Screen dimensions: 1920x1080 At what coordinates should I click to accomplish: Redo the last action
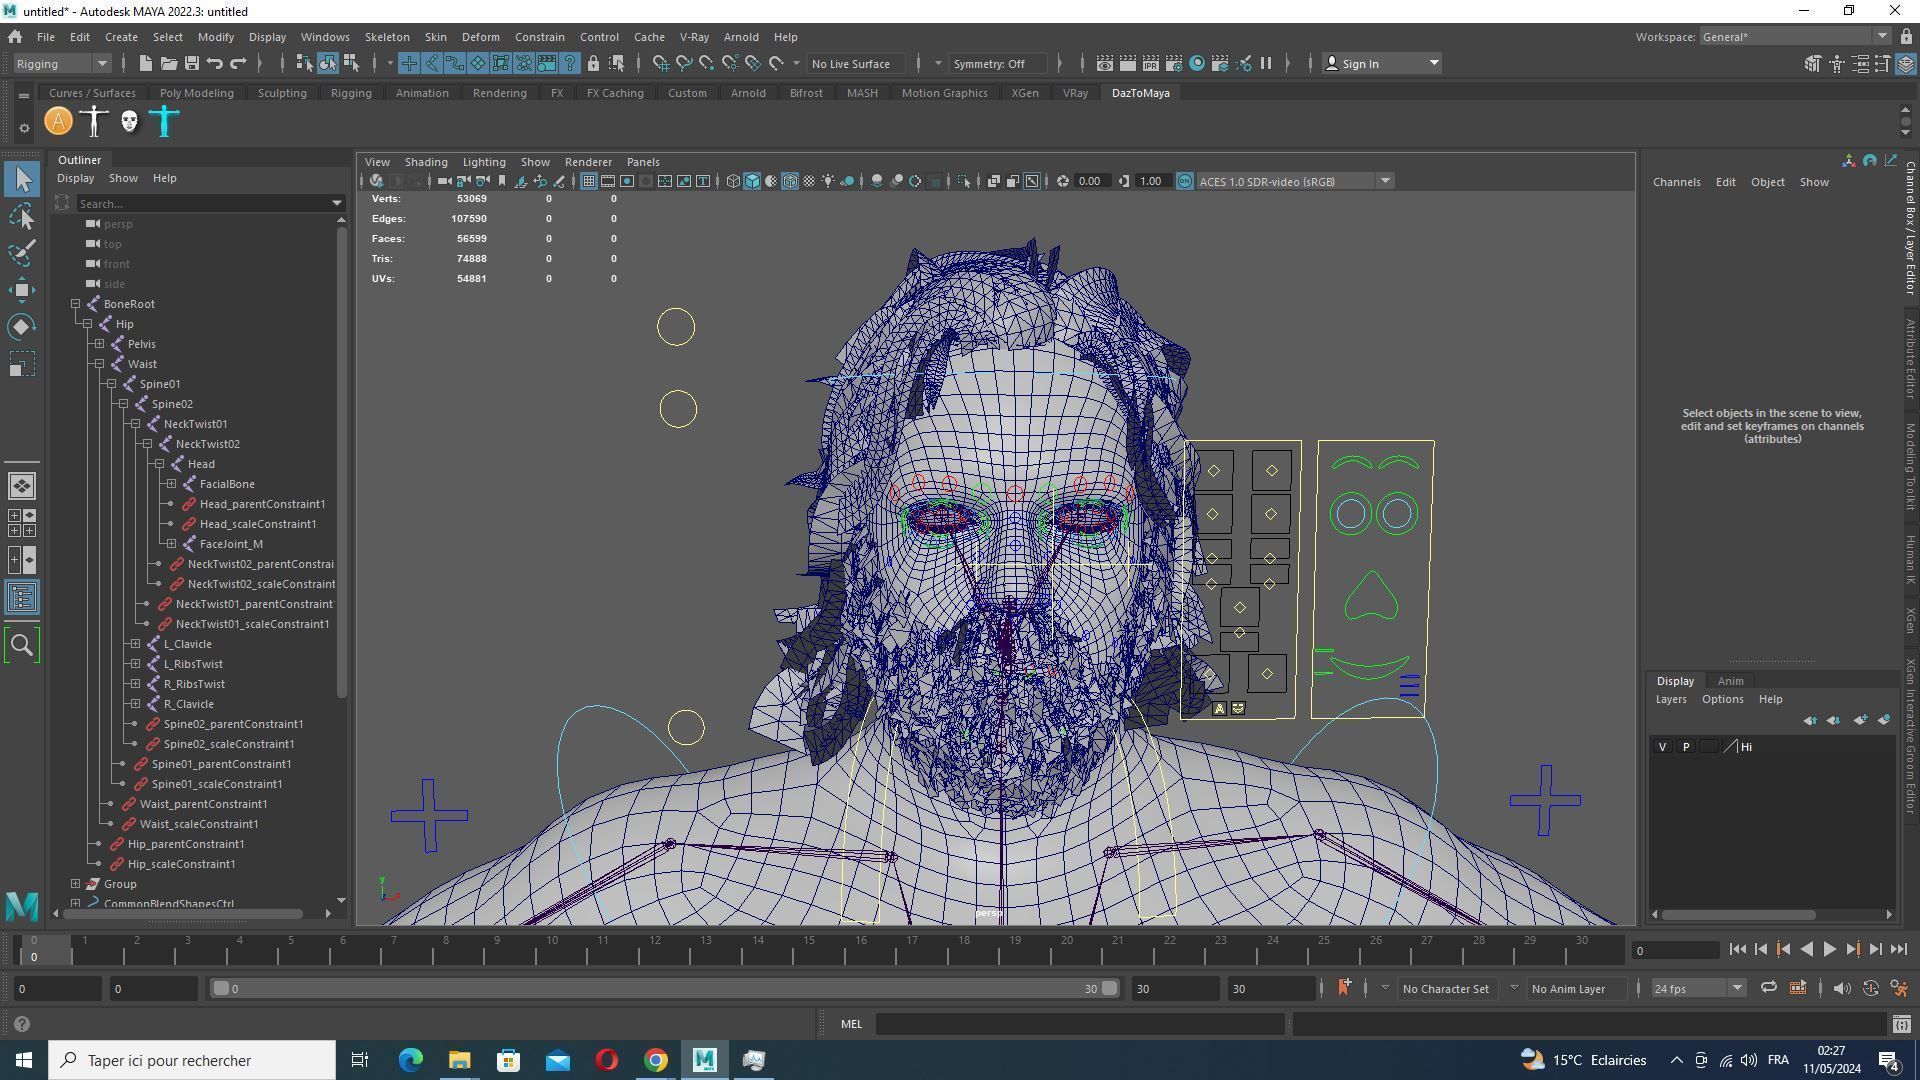pos(238,64)
